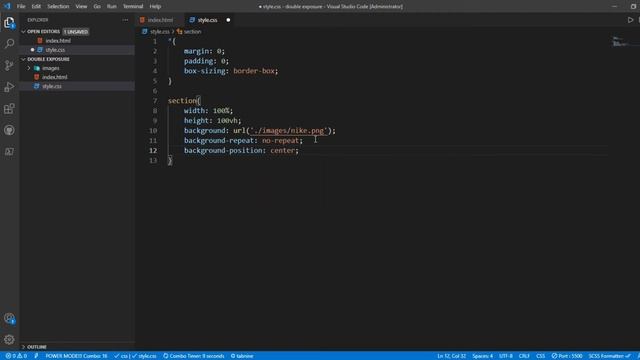Open the Run menu
640x360 pixels.
click(111, 7)
